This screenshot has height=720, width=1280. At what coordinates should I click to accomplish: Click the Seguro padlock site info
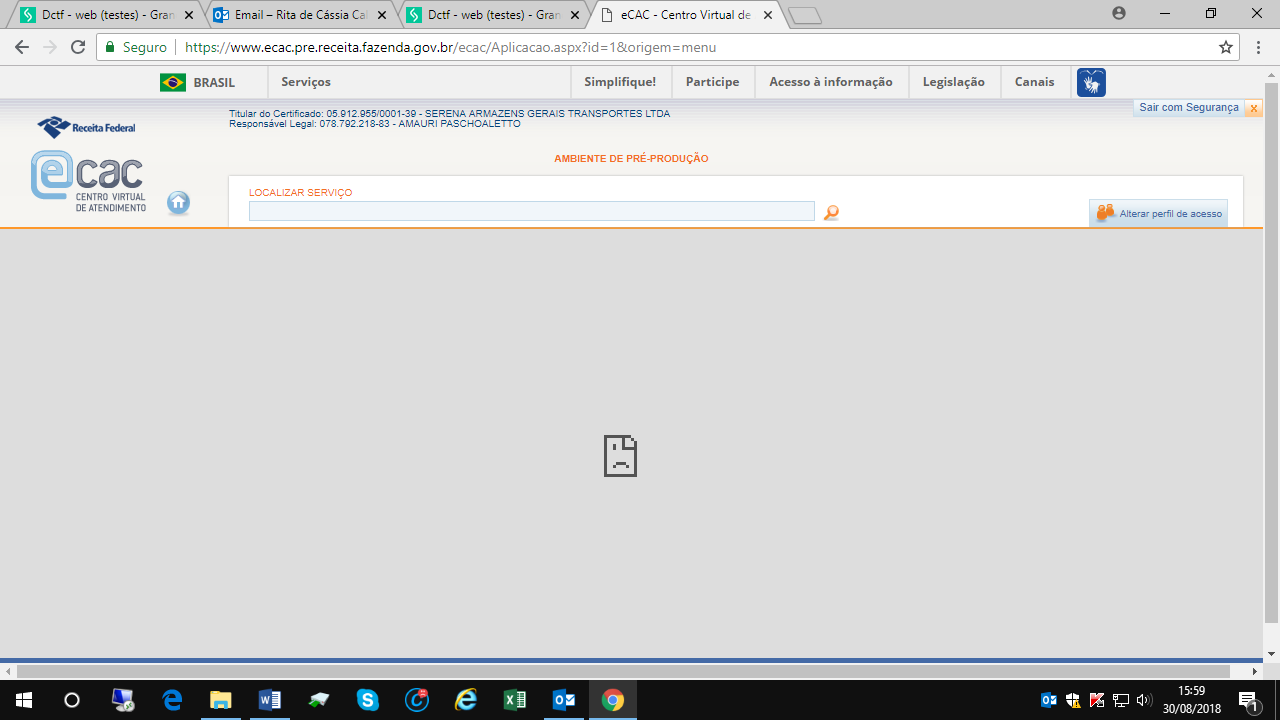click(136, 47)
